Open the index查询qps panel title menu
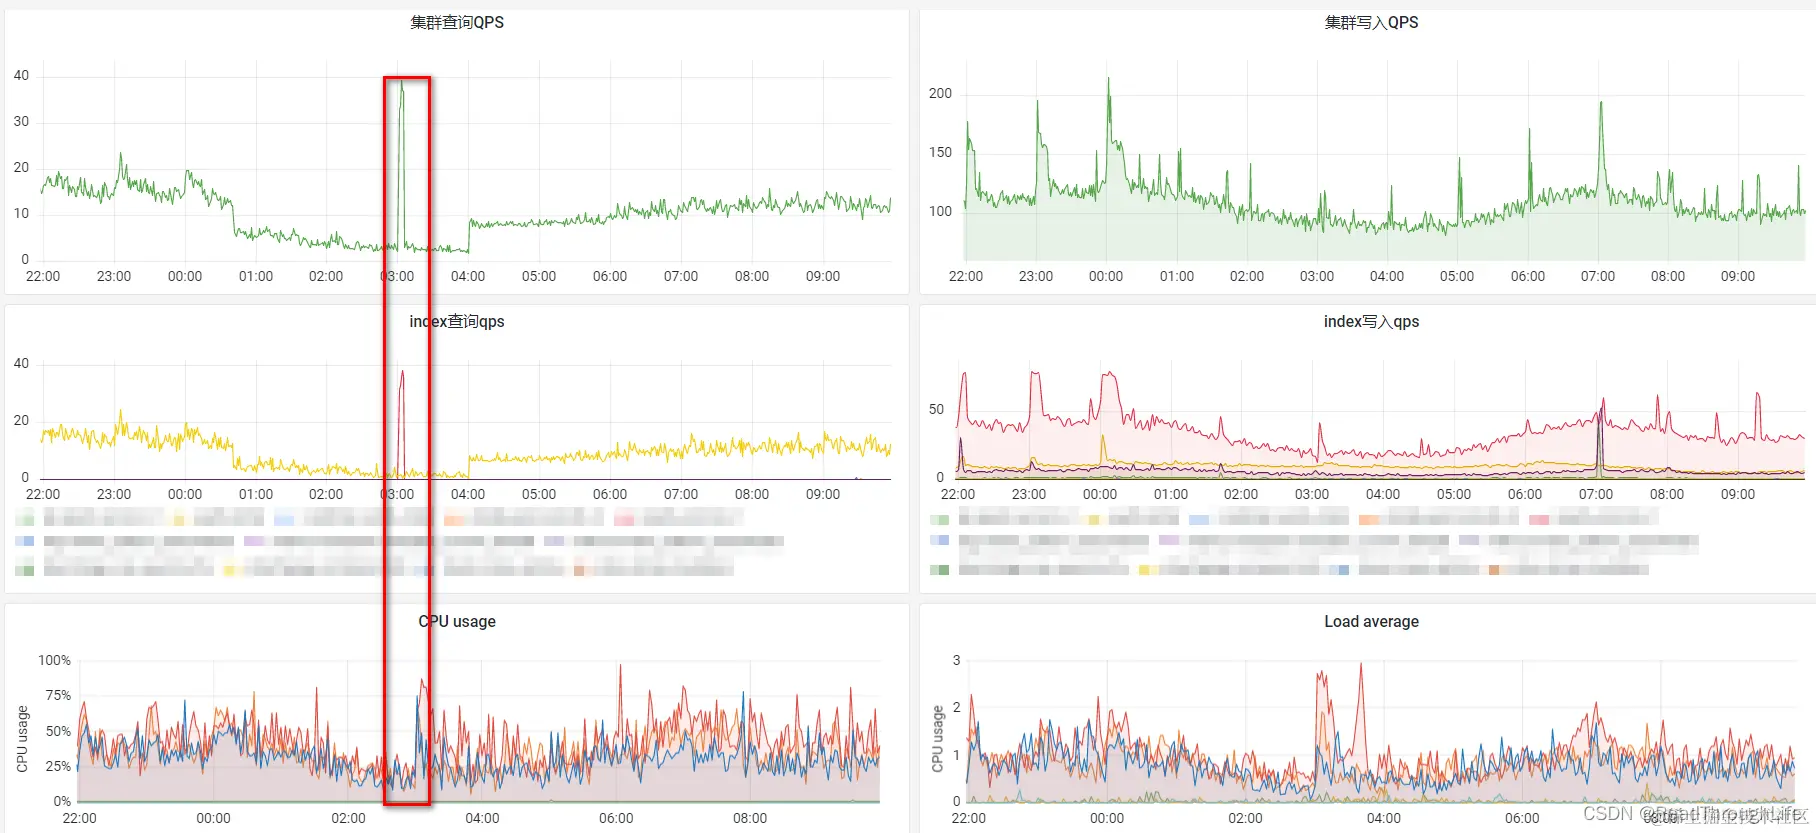This screenshot has height=833, width=1816. (x=457, y=321)
